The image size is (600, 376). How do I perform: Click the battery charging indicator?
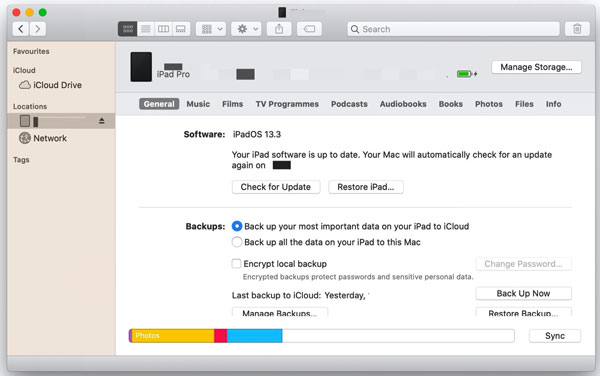[x=467, y=74]
